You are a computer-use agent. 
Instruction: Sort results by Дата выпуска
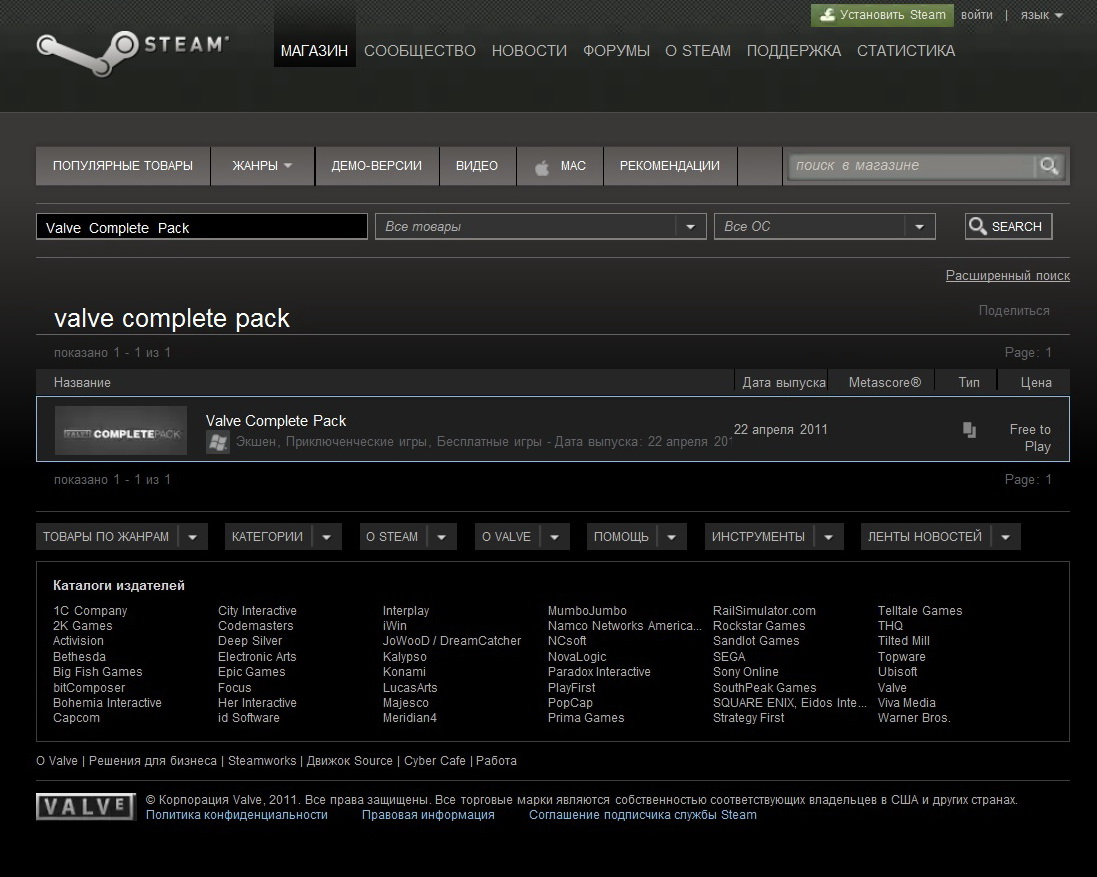[x=784, y=383]
